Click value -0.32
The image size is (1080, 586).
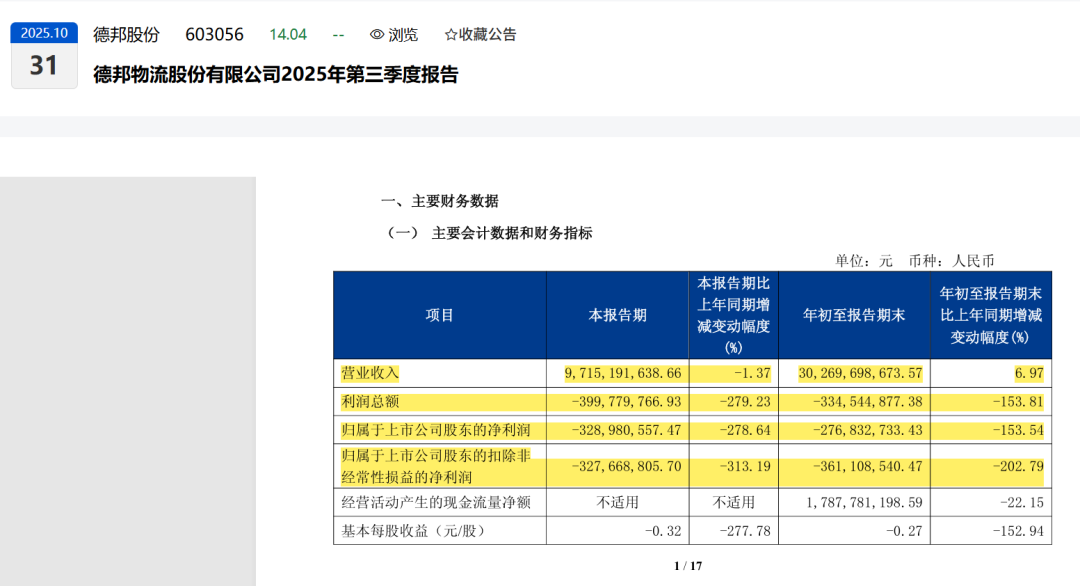click(x=663, y=531)
